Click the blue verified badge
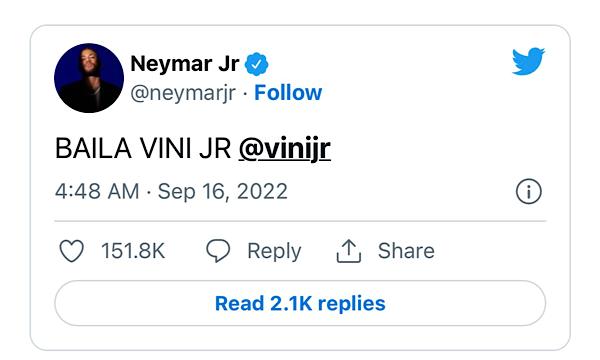Screen dimensions: 600x360 click(x=256, y=64)
